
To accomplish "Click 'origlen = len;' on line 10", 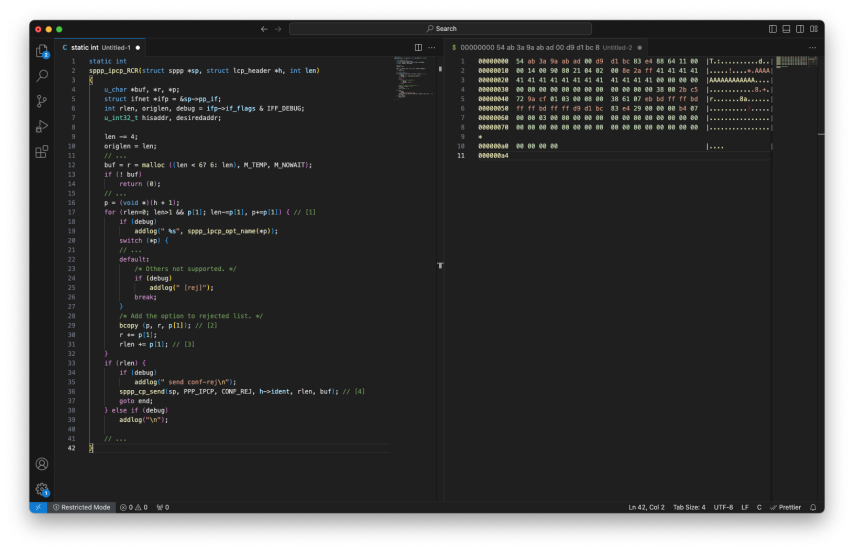I will coord(130,146).
